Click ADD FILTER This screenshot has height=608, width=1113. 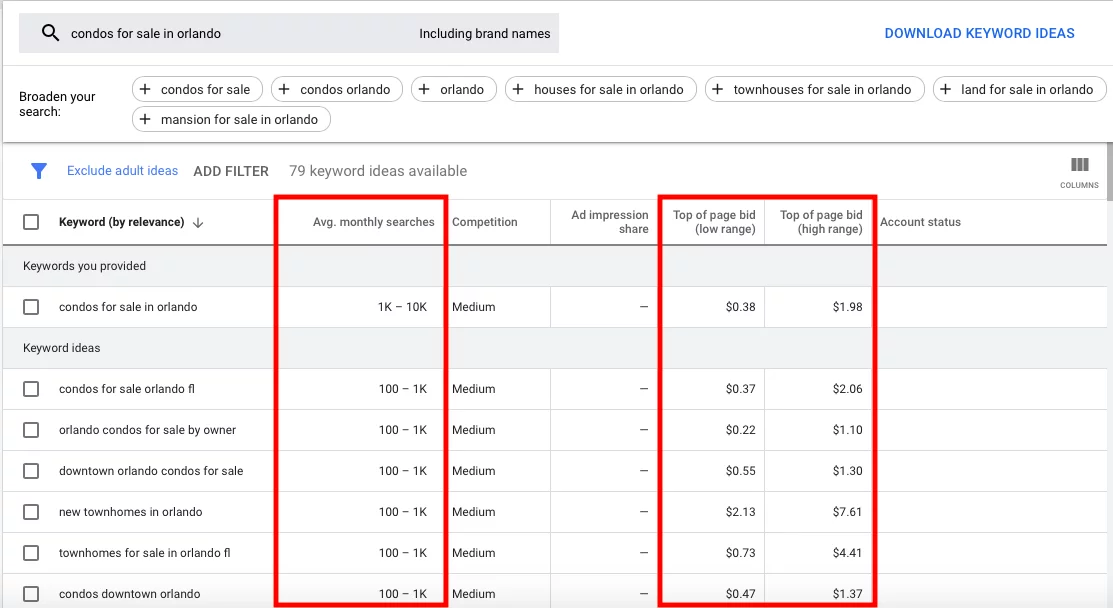pyautogui.click(x=231, y=170)
